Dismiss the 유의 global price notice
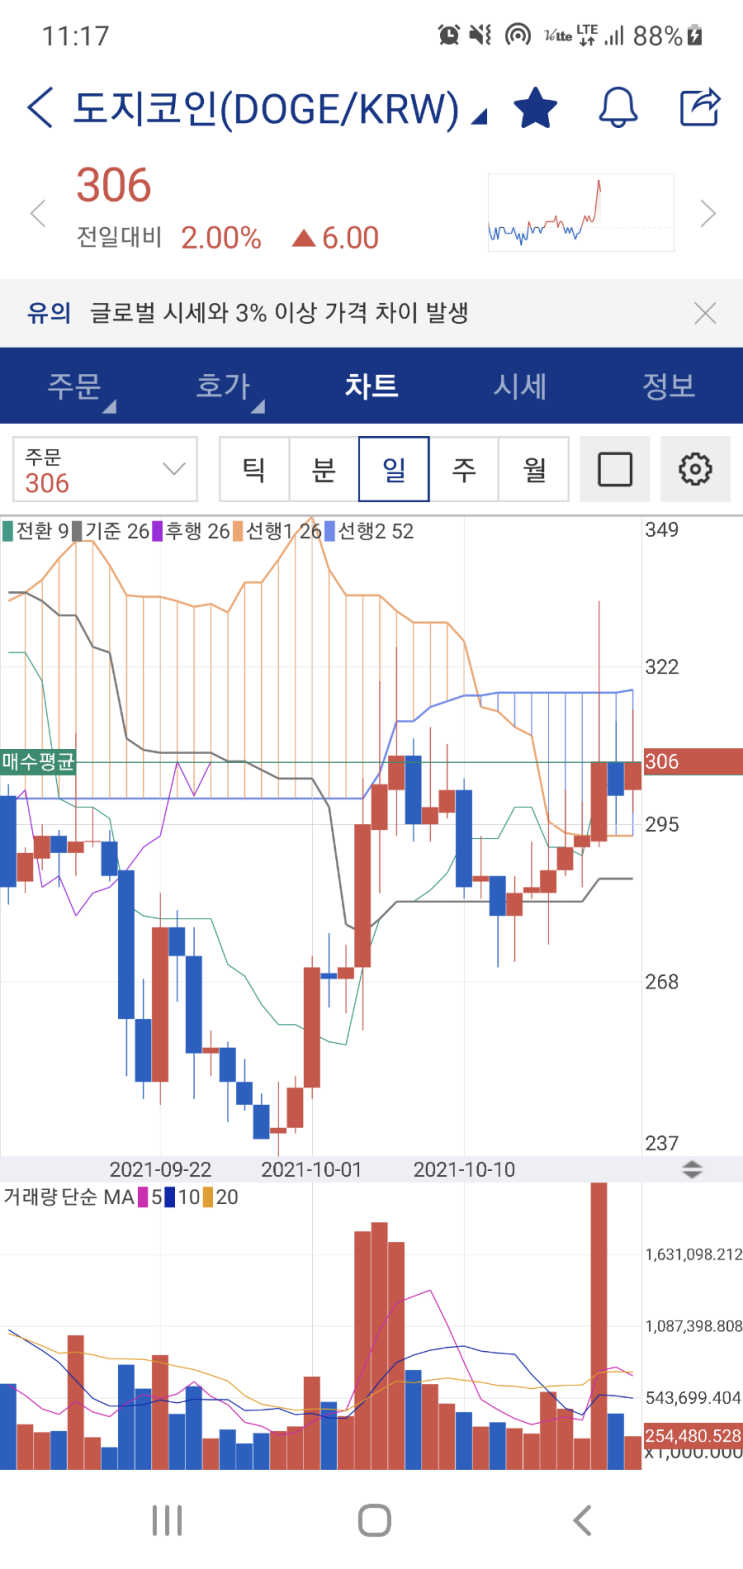The height and width of the screenshot is (1569, 743). point(705,313)
